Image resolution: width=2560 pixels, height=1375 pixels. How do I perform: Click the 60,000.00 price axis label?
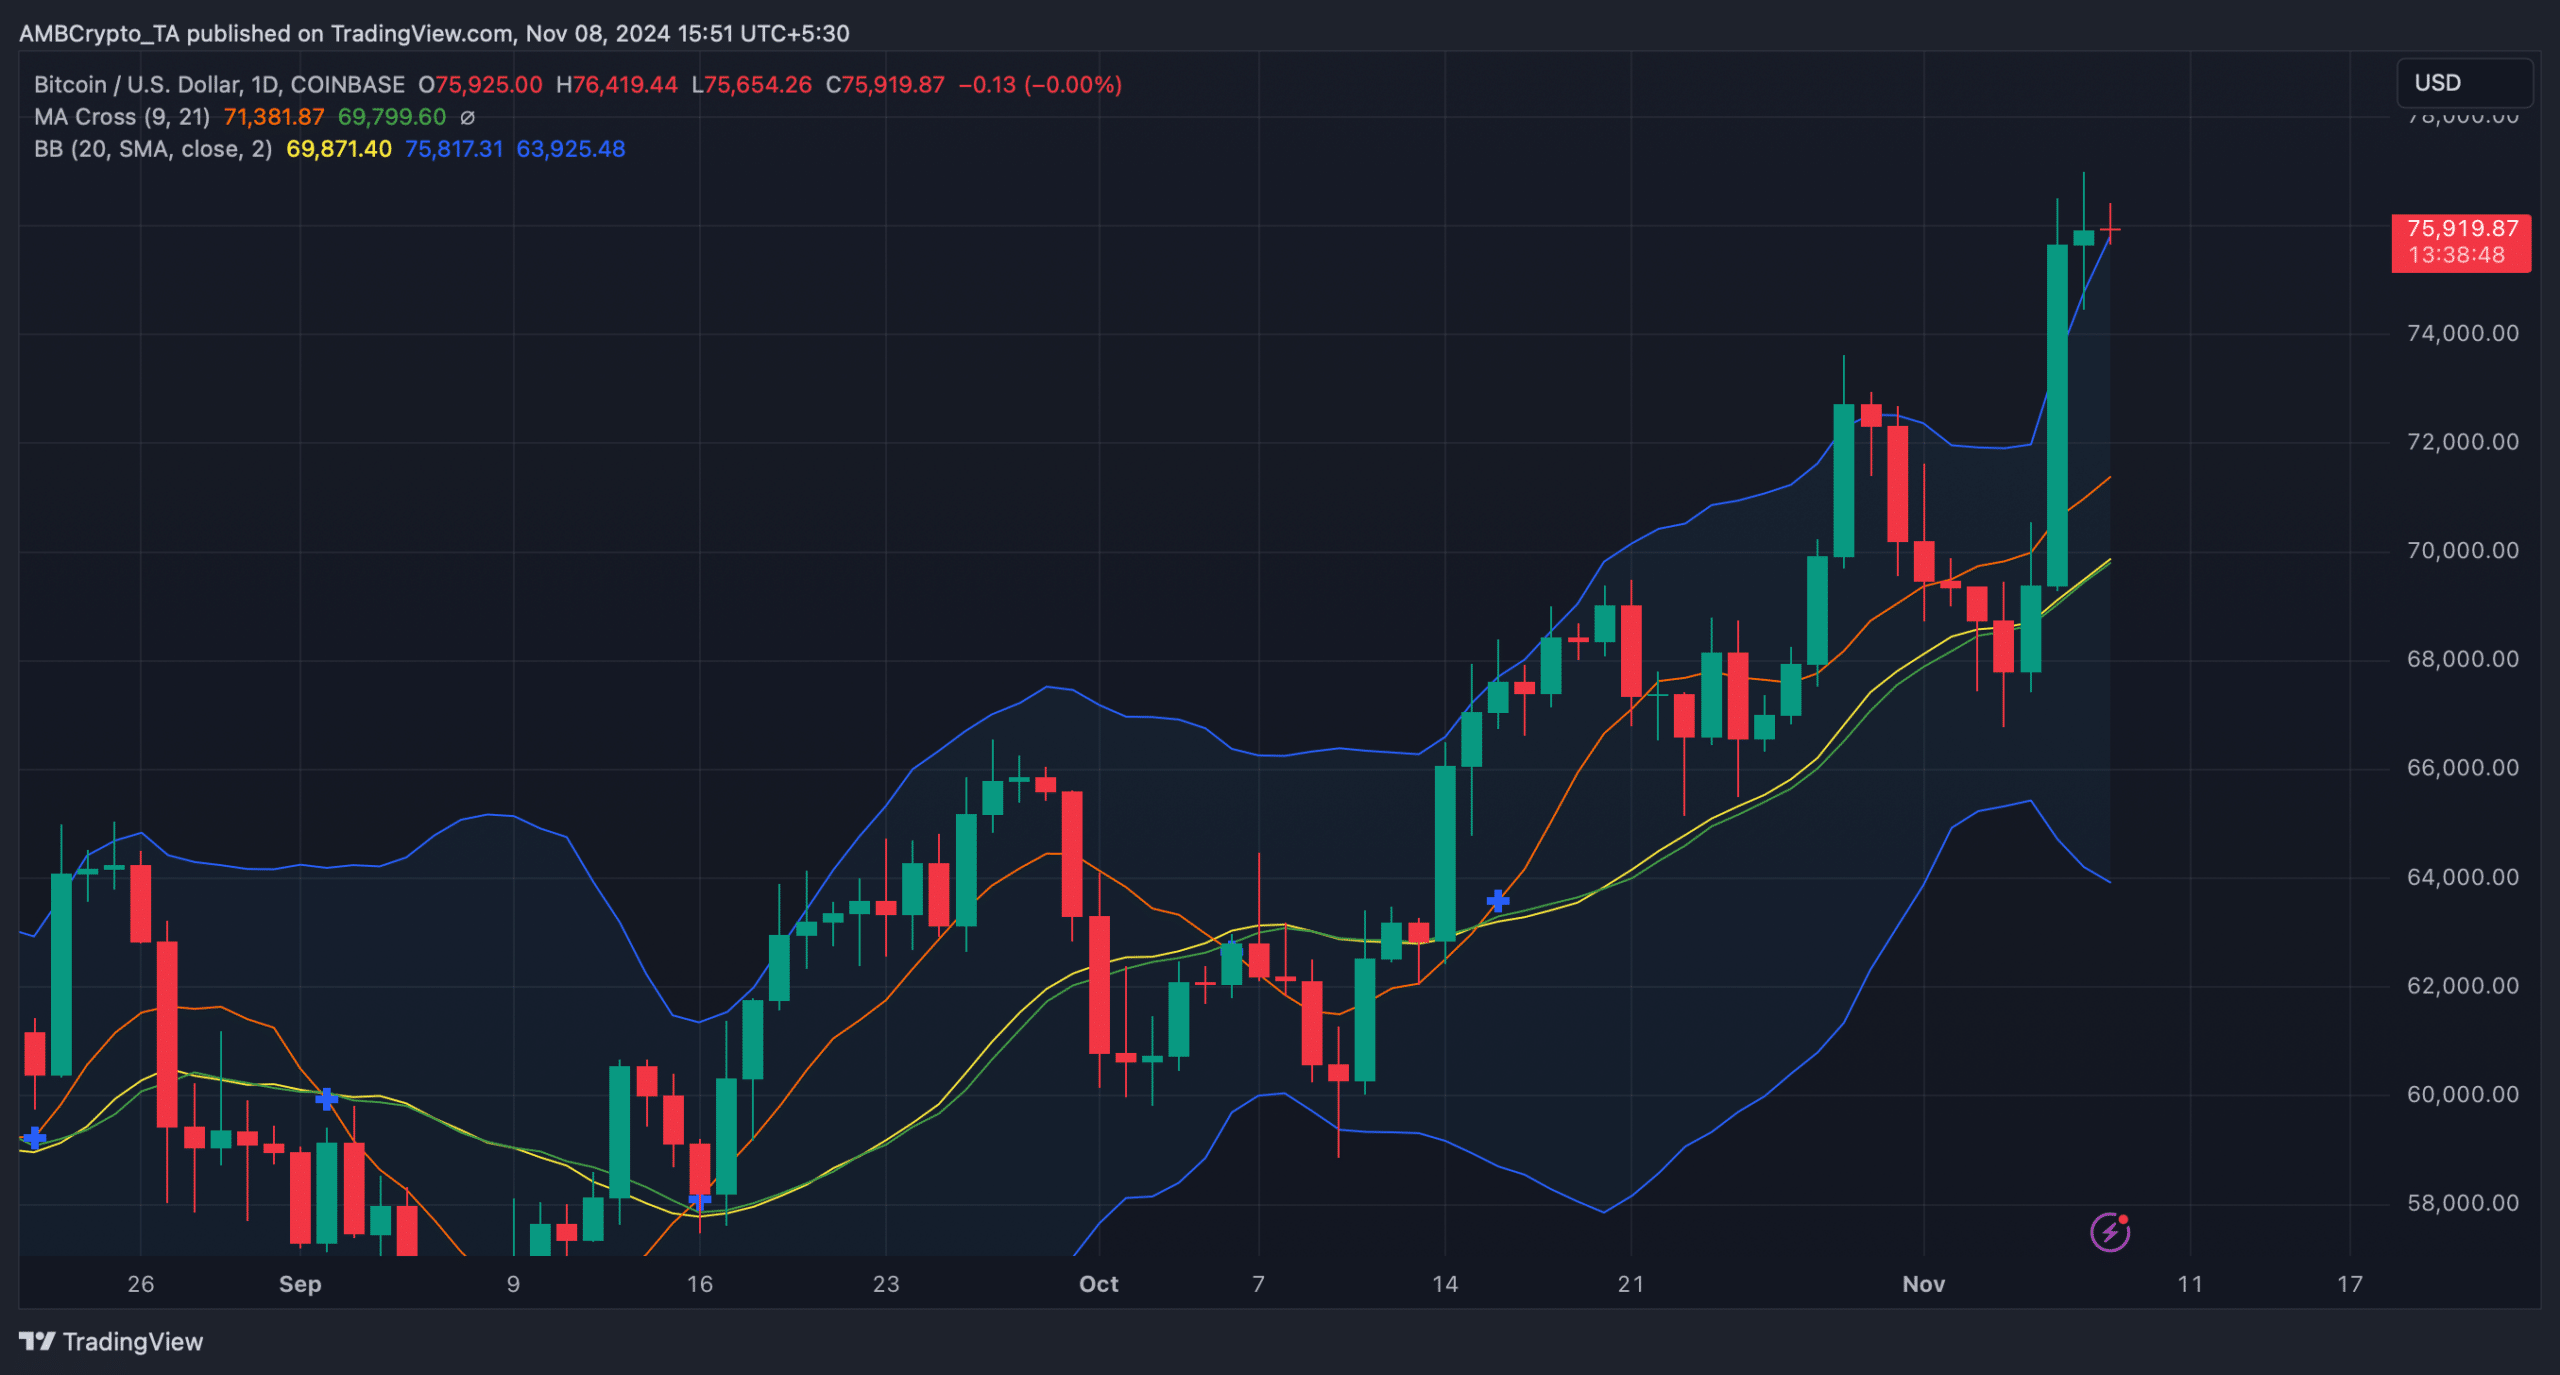pos(2463,1095)
